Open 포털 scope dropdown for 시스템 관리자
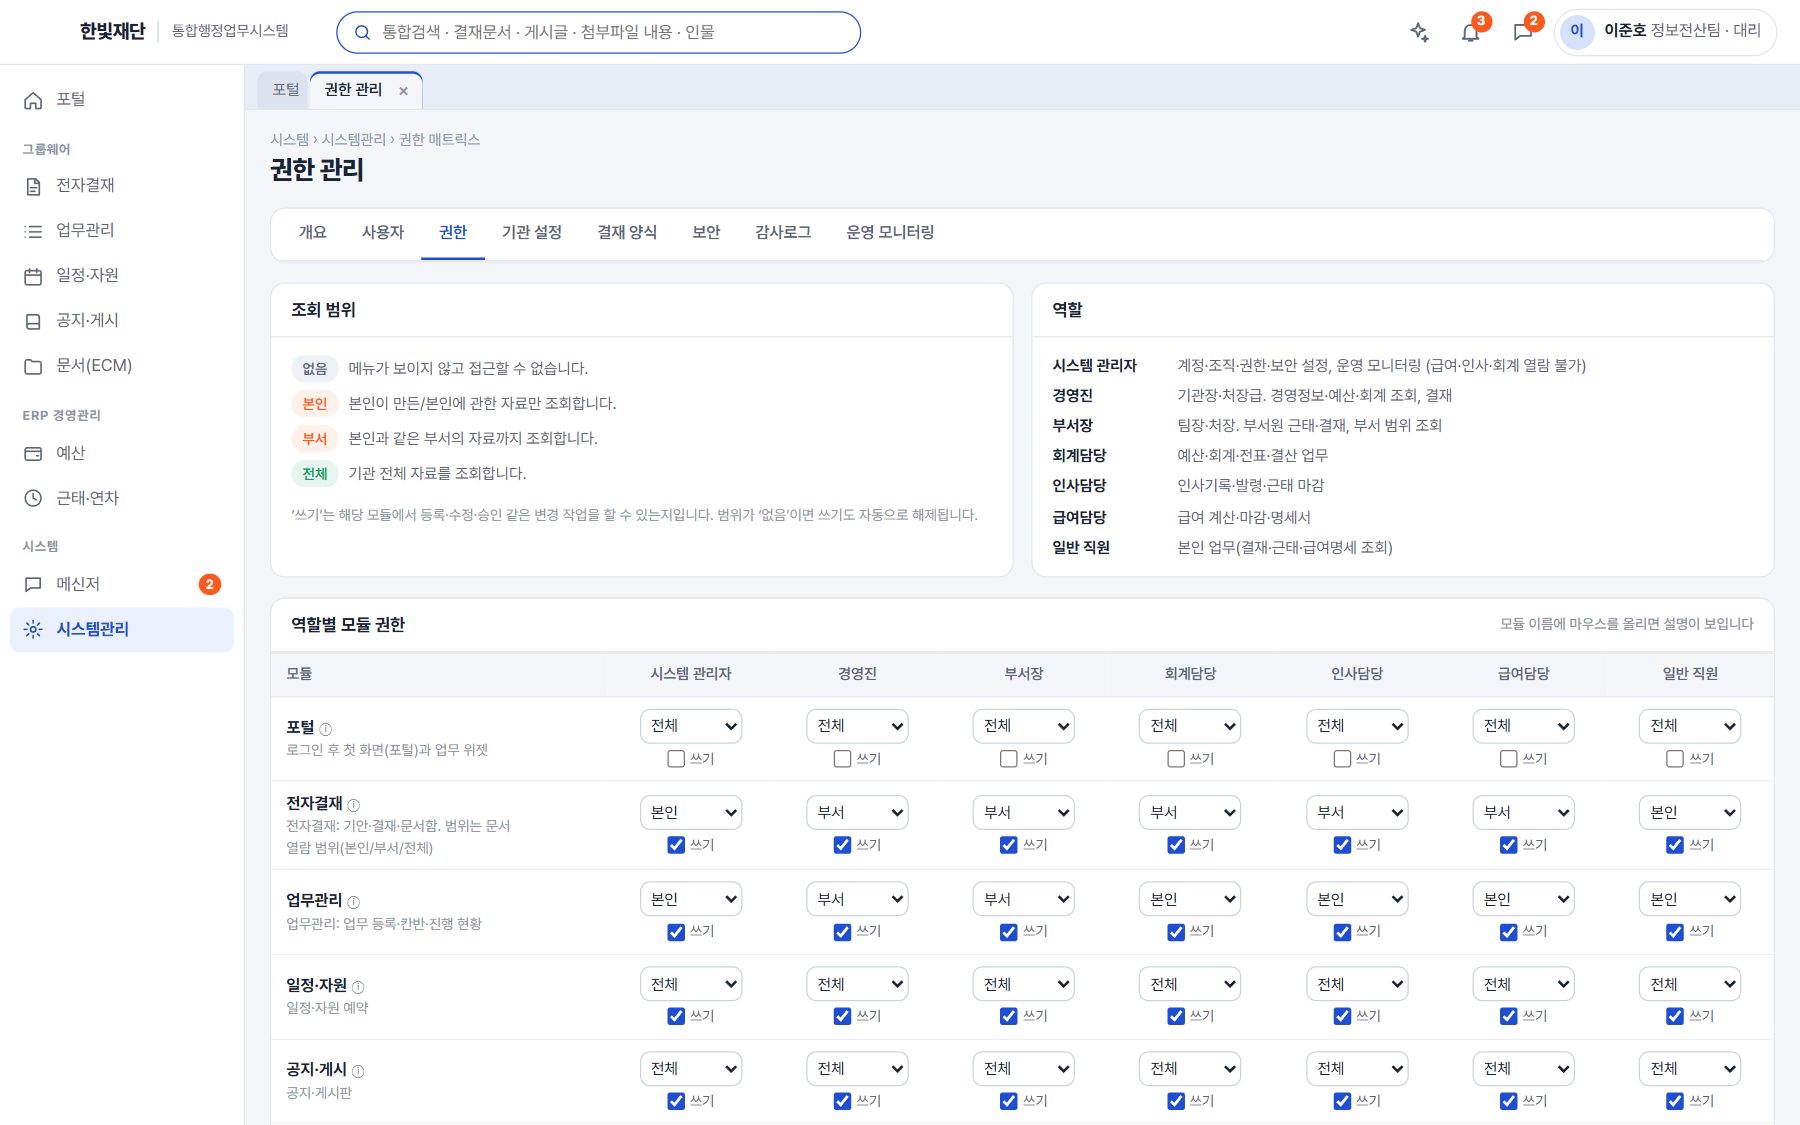This screenshot has width=1800, height=1125. pyautogui.click(x=691, y=726)
